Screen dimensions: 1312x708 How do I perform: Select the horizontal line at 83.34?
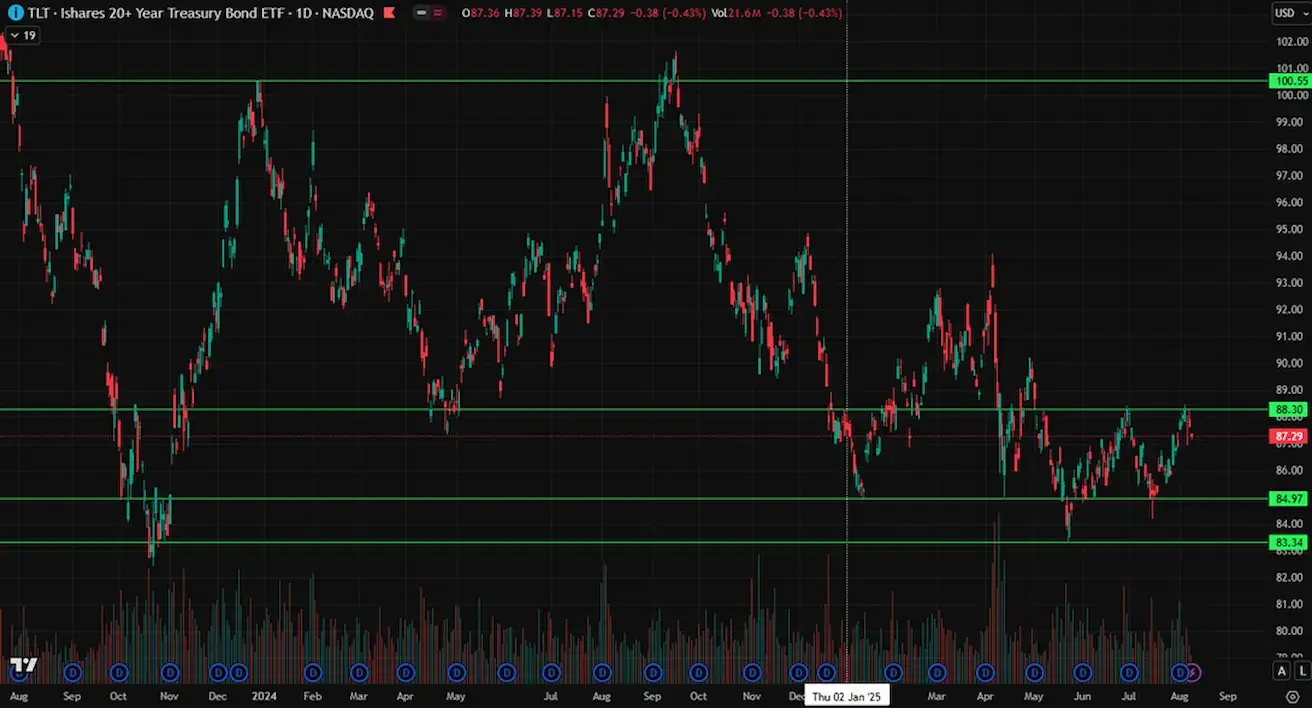pyautogui.click(x=632, y=542)
